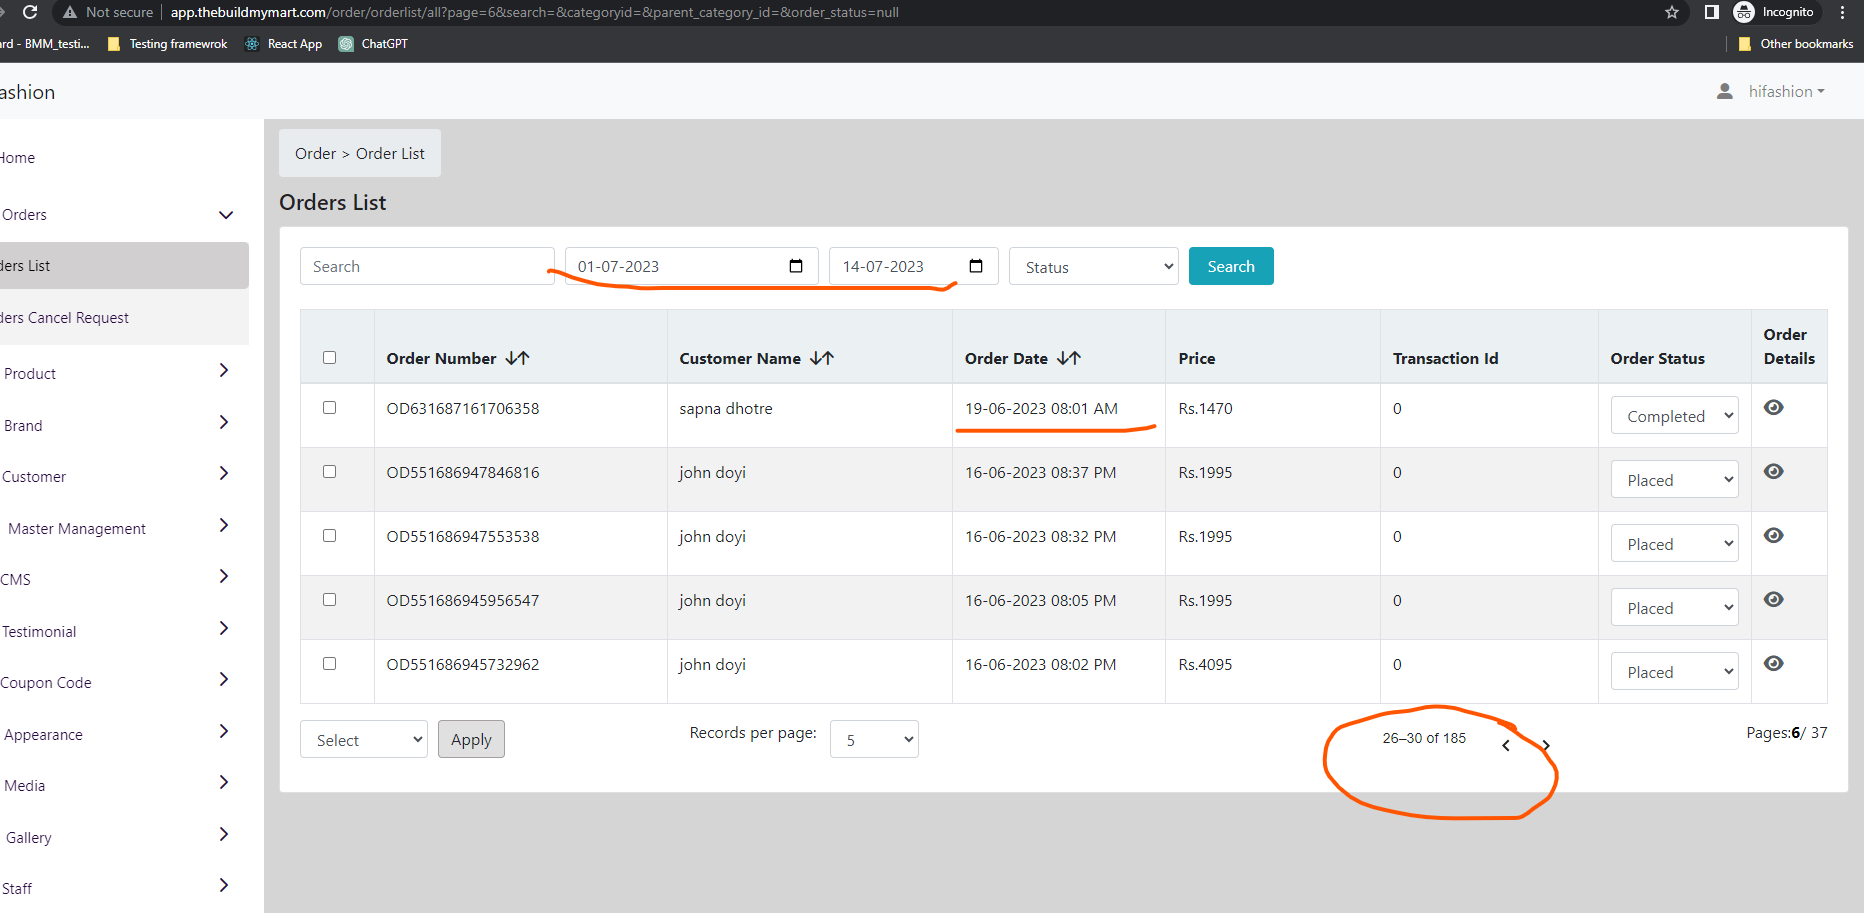This screenshot has height=913, width=1864.
Task: Open calendar for 14-07-2023 end date
Action: coord(976,266)
